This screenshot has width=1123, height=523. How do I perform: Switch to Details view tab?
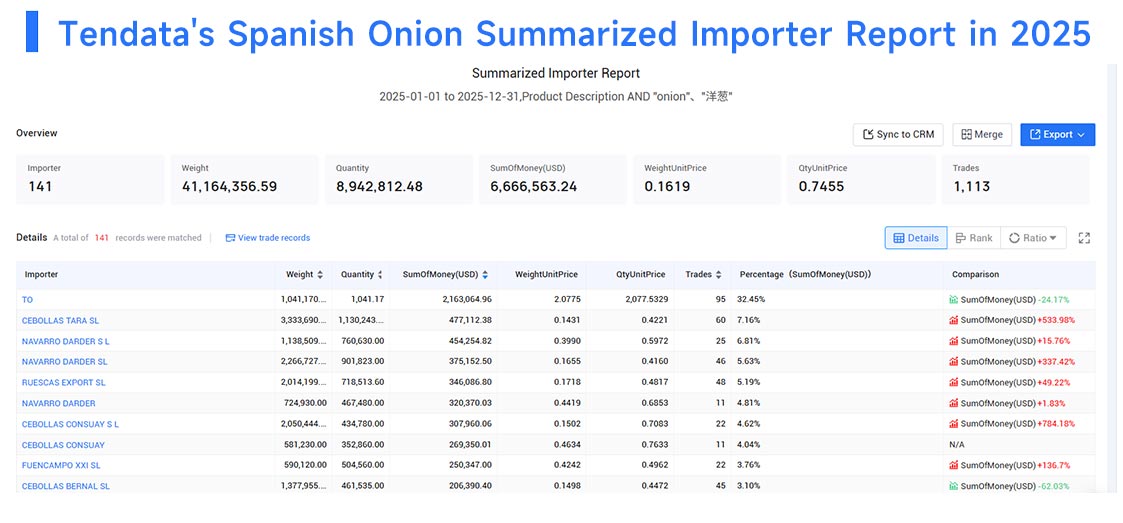[916, 238]
